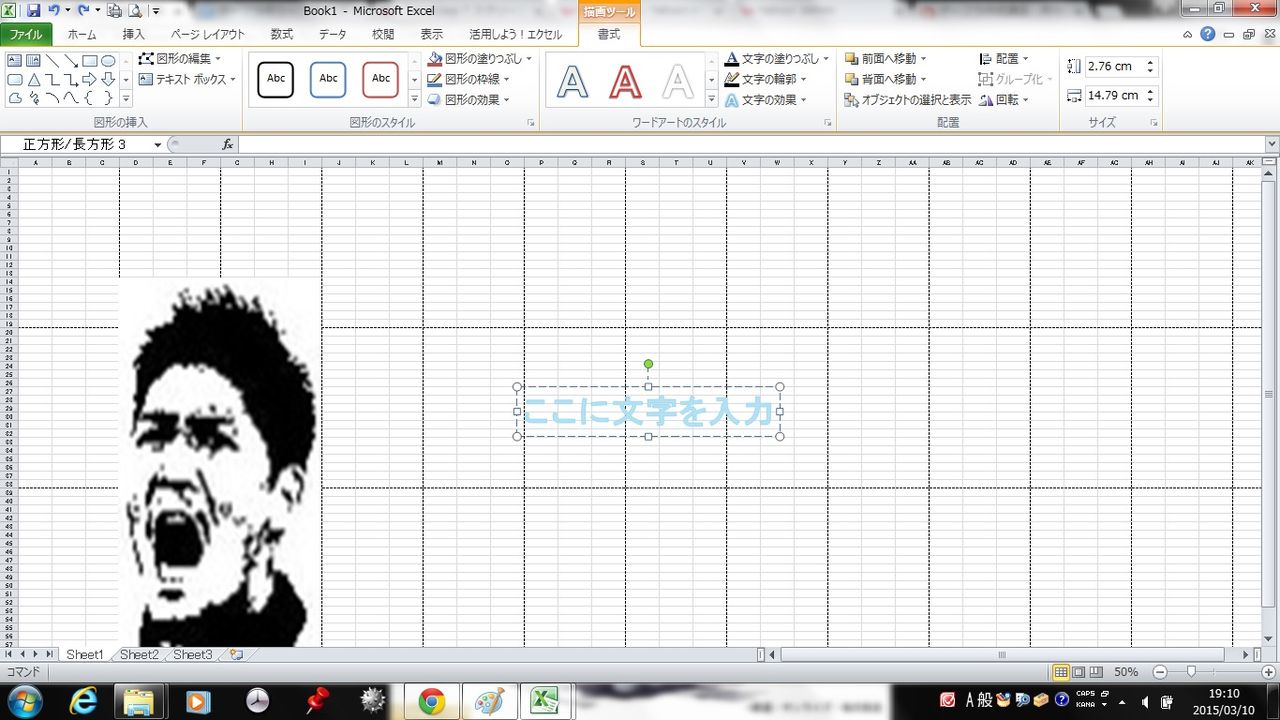Open 背面へ移動 dropdown
The height and width of the screenshot is (720, 1280).
[x=885, y=79]
